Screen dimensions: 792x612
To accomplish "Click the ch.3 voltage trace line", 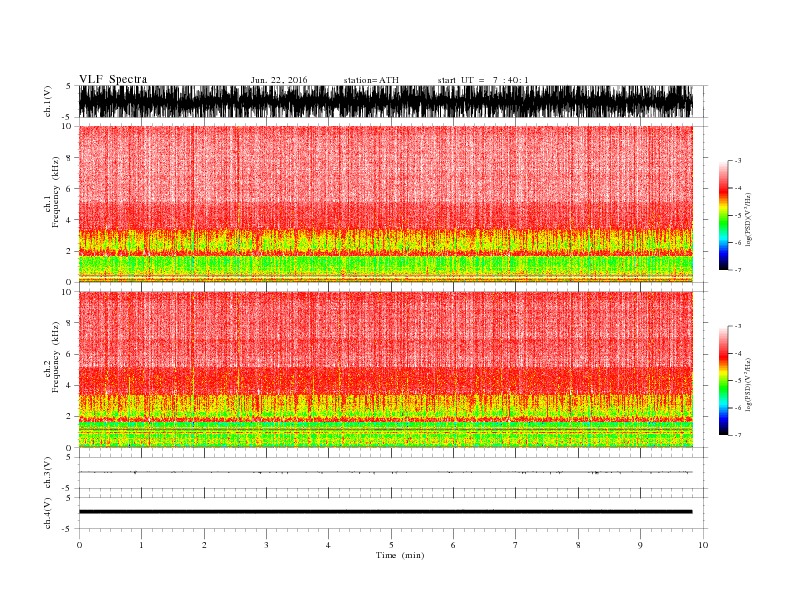I will pyautogui.click(x=386, y=472).
